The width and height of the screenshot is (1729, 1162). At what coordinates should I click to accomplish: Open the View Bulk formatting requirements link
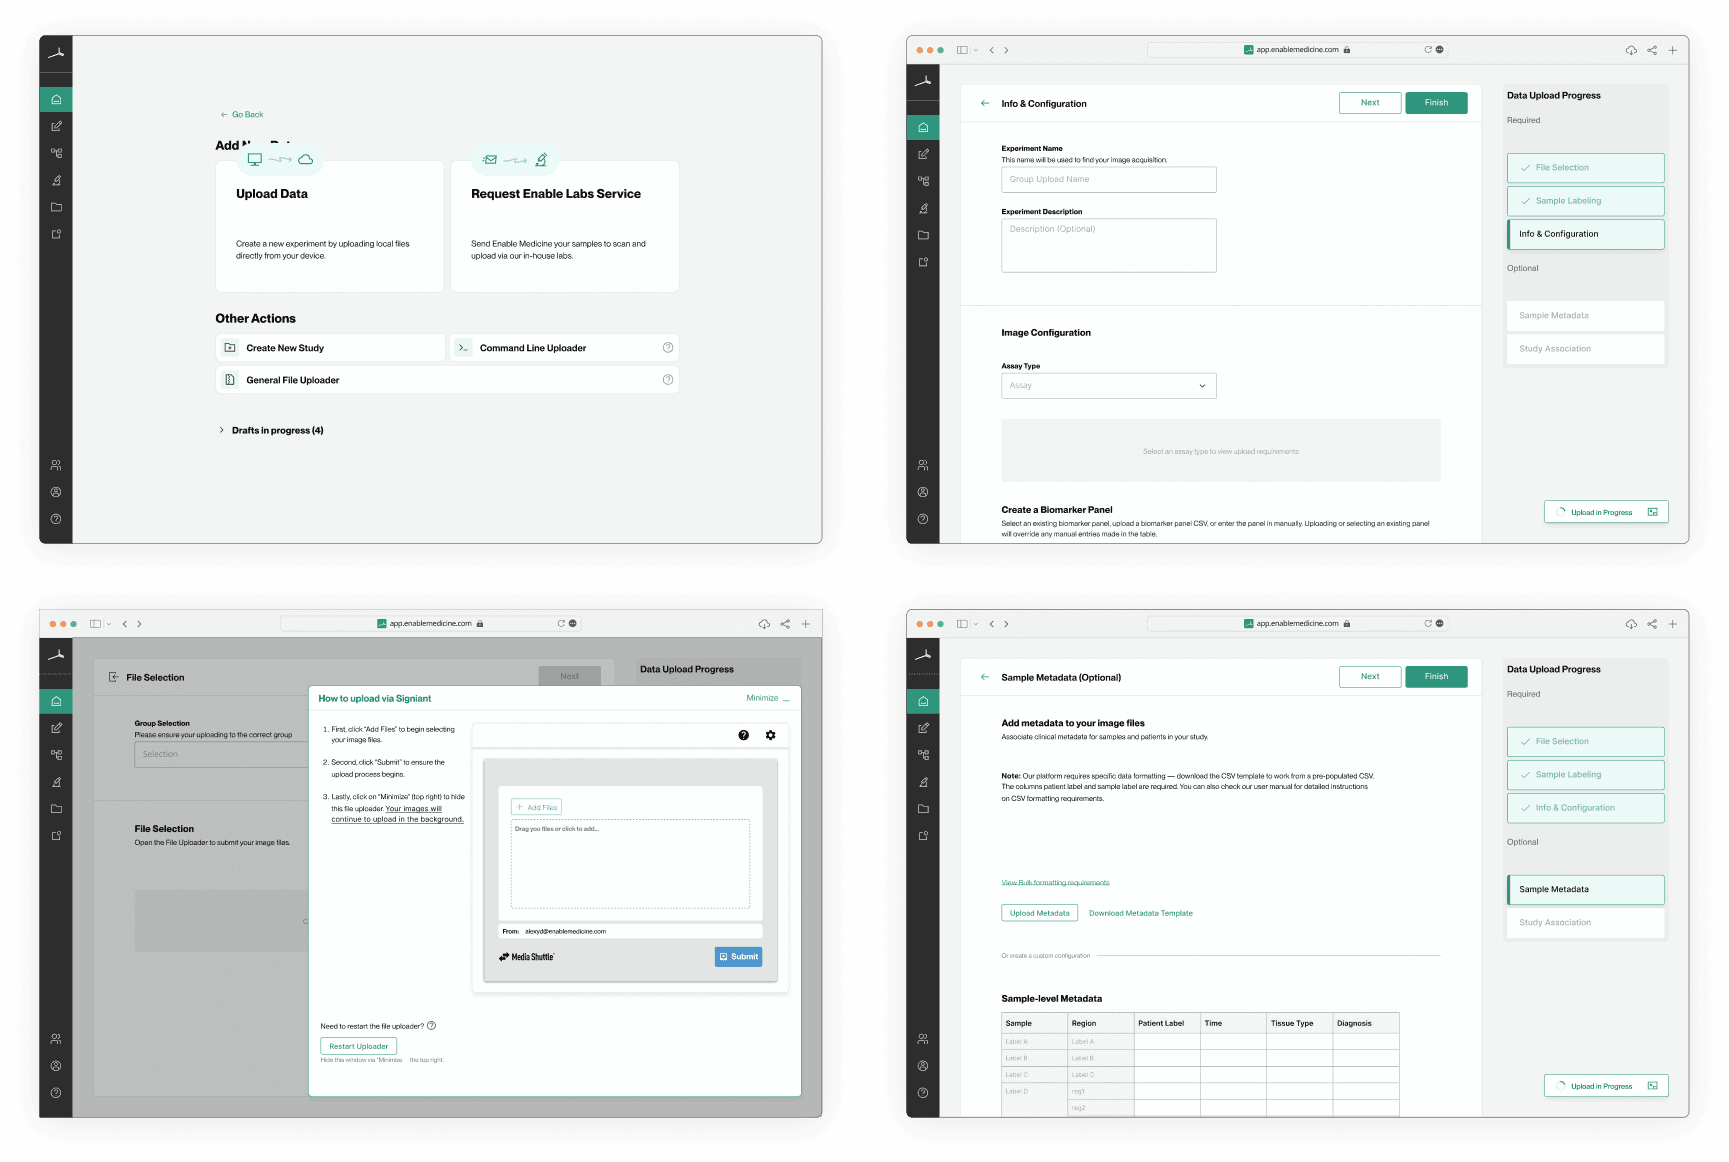click(x=1056, y=883)
